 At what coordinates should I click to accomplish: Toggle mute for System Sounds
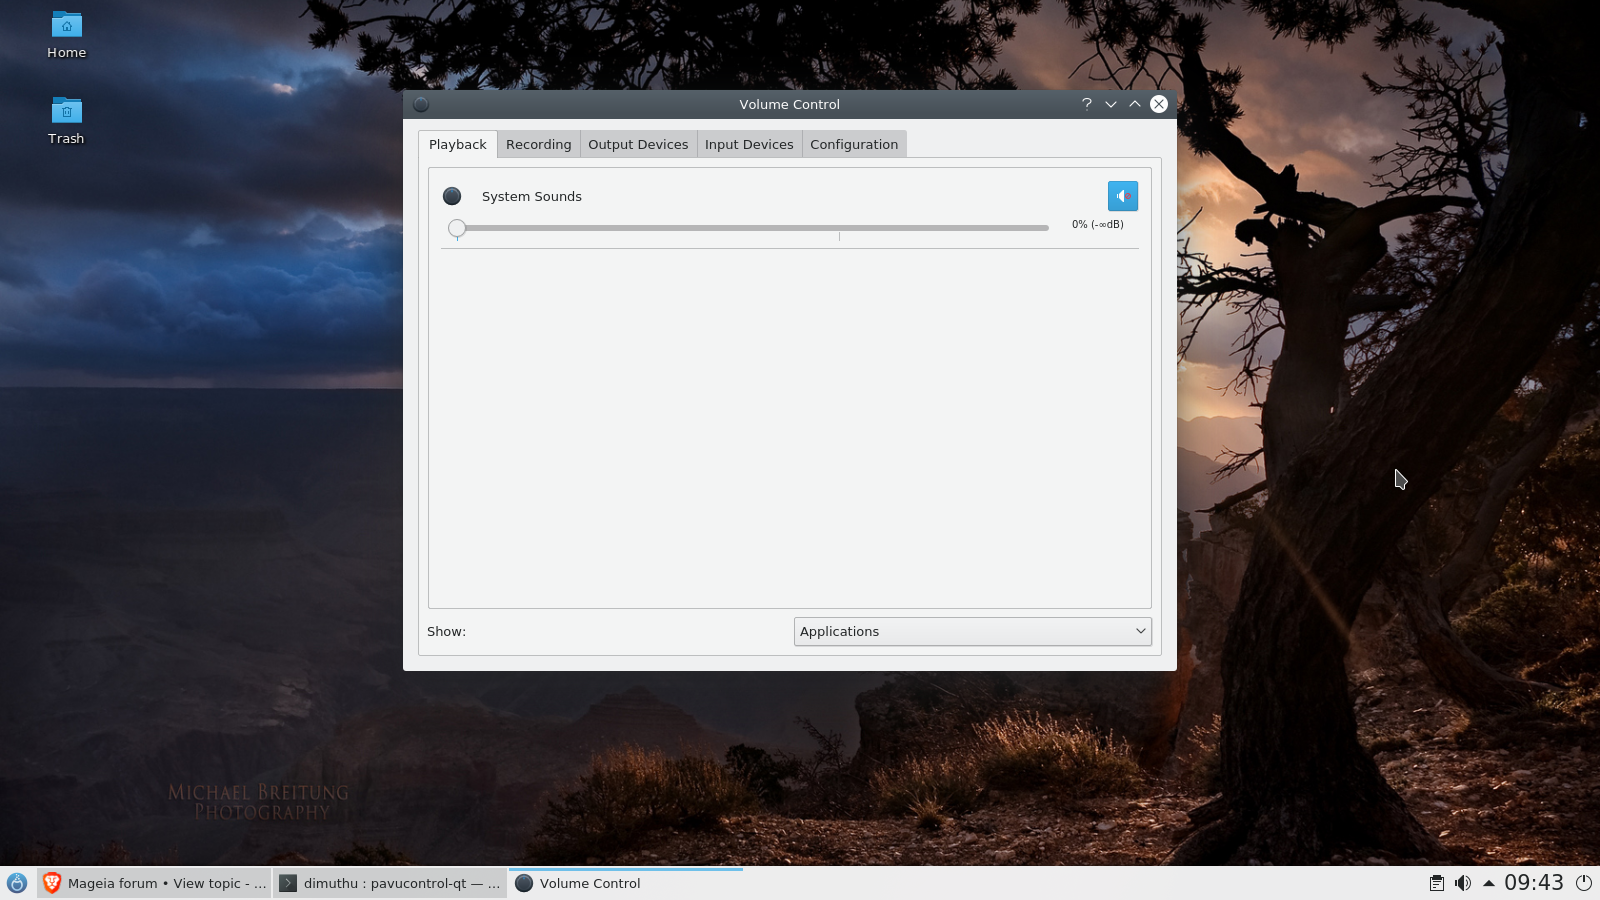(x=1123, y=196)
